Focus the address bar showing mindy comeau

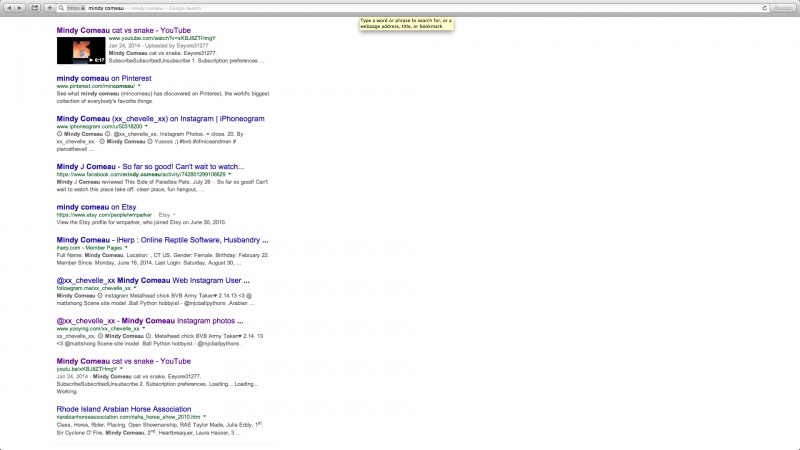pyautogui.click(x=413, y=8)
